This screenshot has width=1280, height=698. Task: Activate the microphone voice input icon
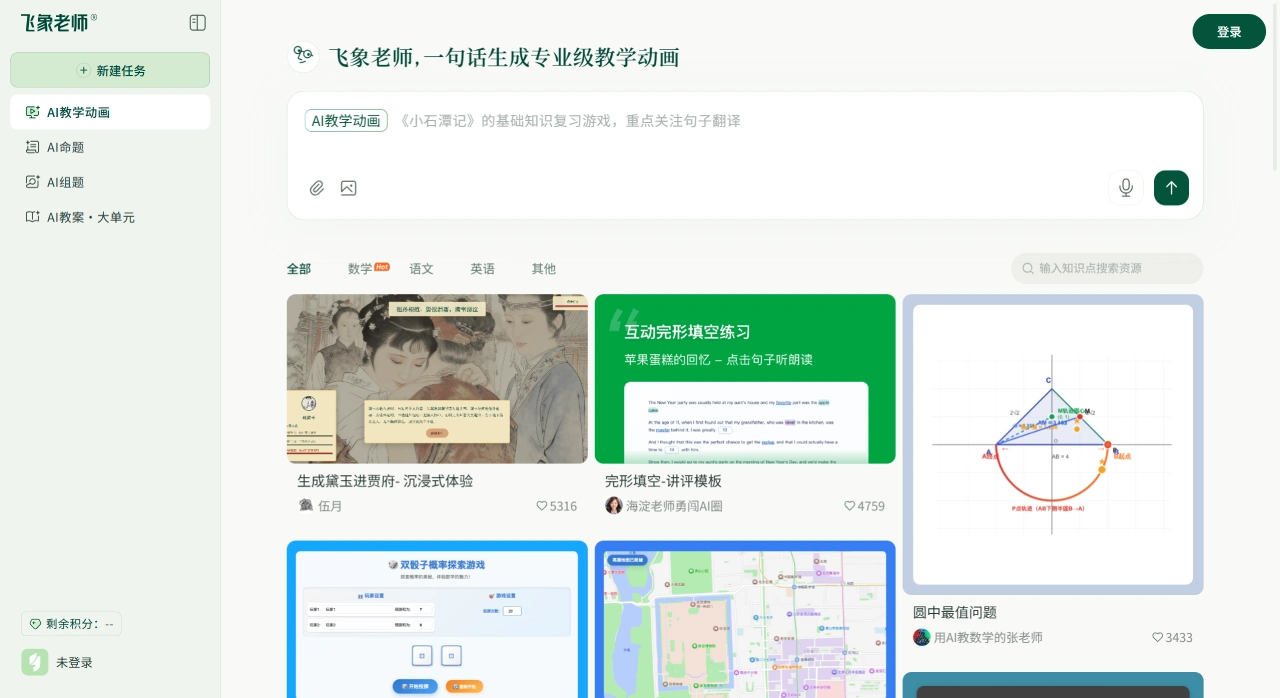pos(1126,188)
